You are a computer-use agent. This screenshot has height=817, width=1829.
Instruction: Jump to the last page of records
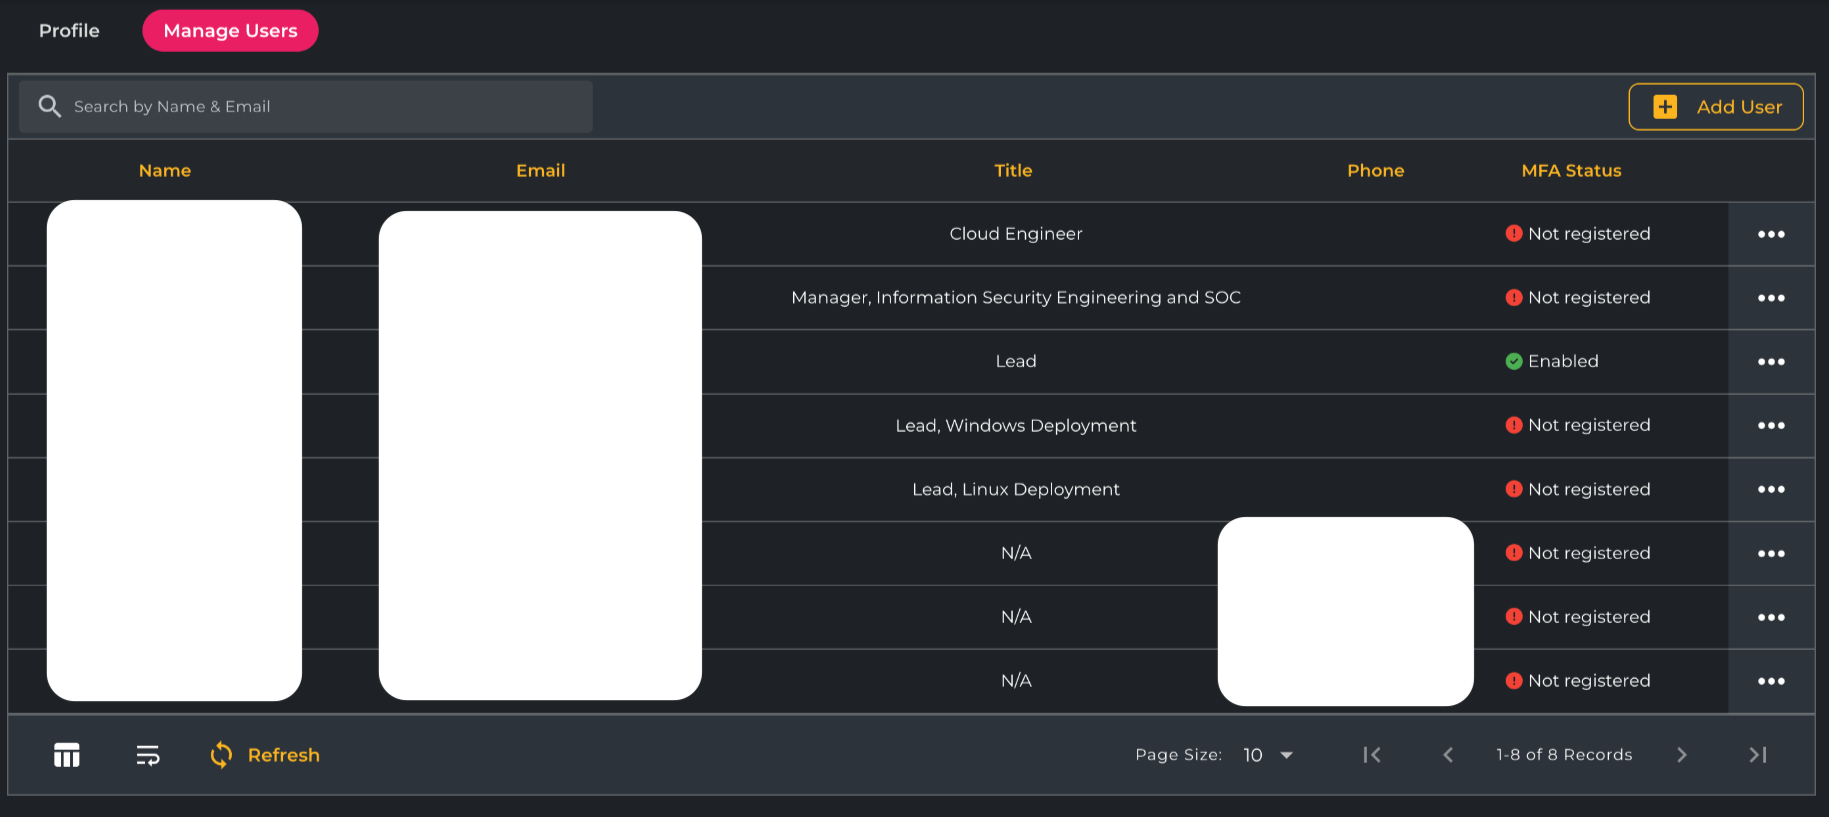click(1758, 755)
